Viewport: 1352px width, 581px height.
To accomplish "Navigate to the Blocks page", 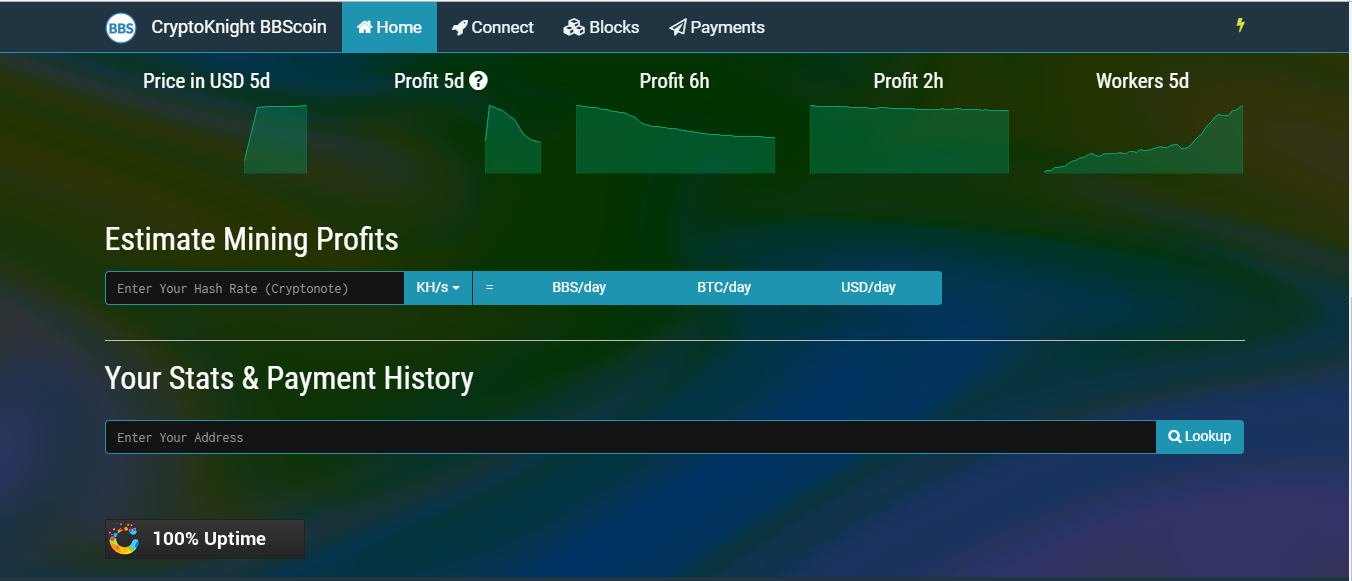I will coord(601,27).
